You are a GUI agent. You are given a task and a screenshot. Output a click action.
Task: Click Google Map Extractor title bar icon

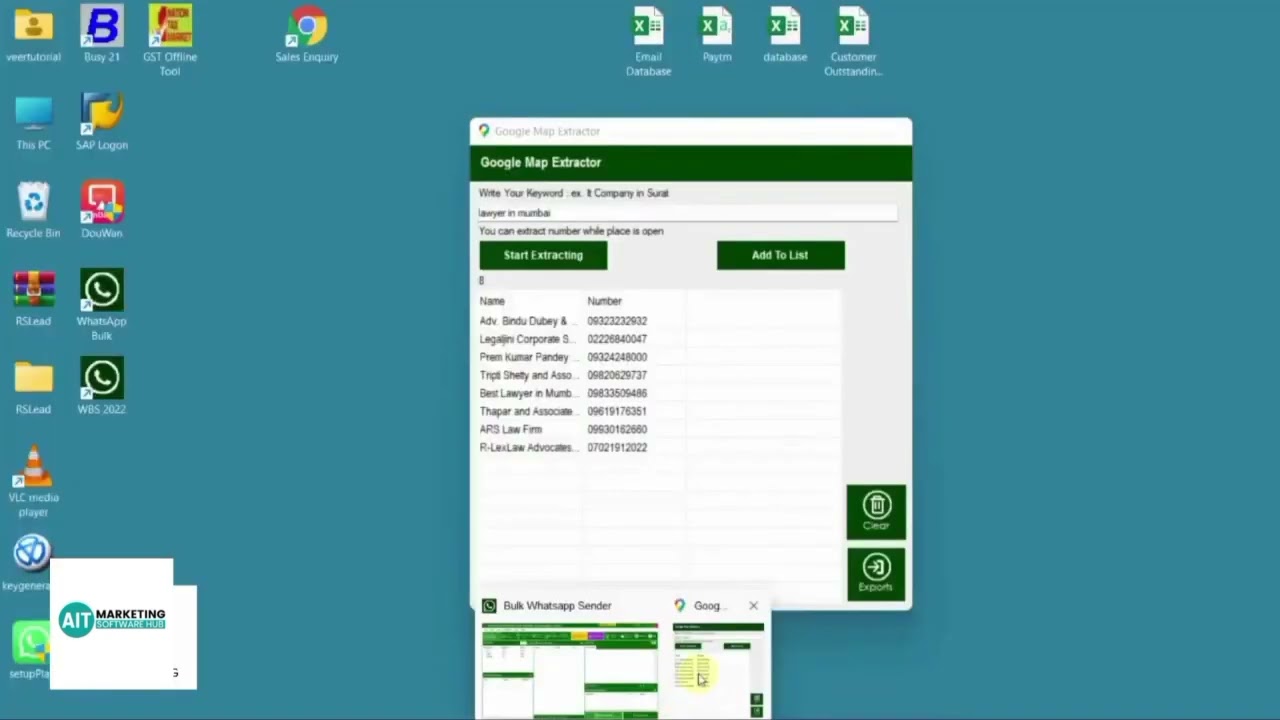coord(484,131)
